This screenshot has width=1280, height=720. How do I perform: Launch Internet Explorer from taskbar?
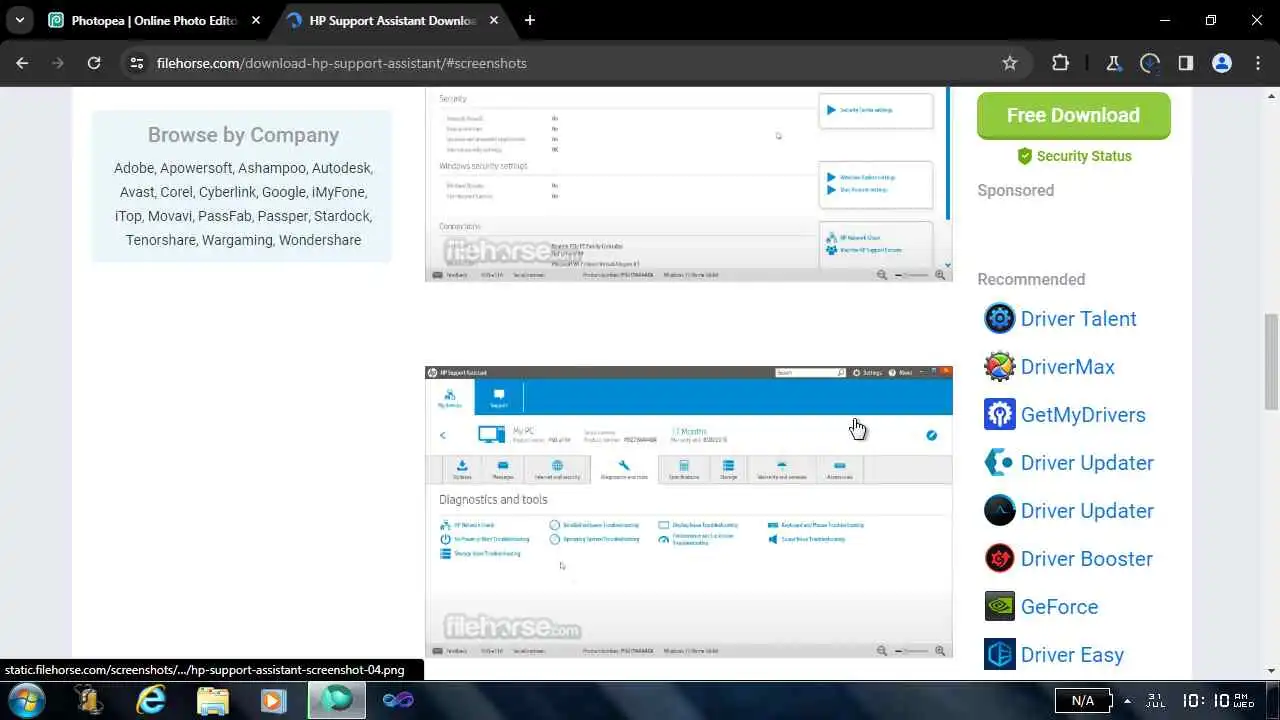click(x=151, y=699)
